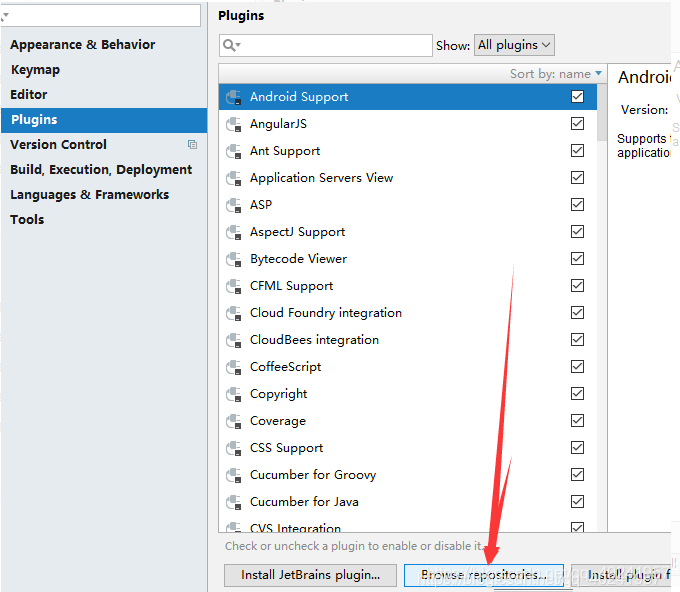Disable the Android Support plugin checkbox
Viewport: 680px width, 592px height.
(577, 96)
